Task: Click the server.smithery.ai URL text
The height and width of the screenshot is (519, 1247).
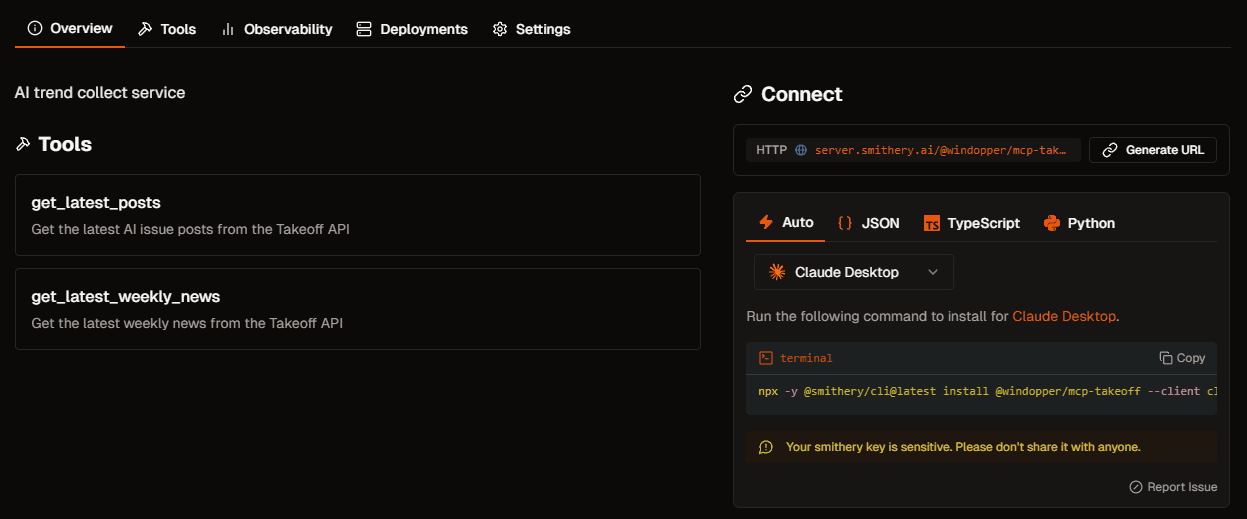Action: (x=941, y=150)
